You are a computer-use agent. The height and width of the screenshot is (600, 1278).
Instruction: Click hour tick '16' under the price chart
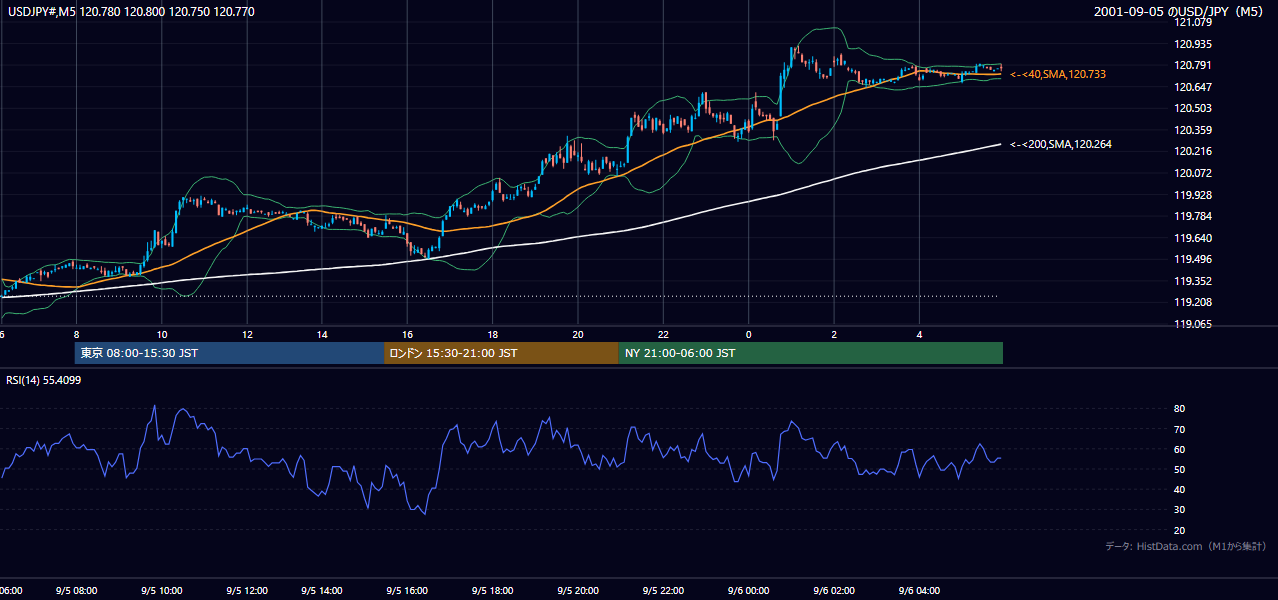coord(408,335)
